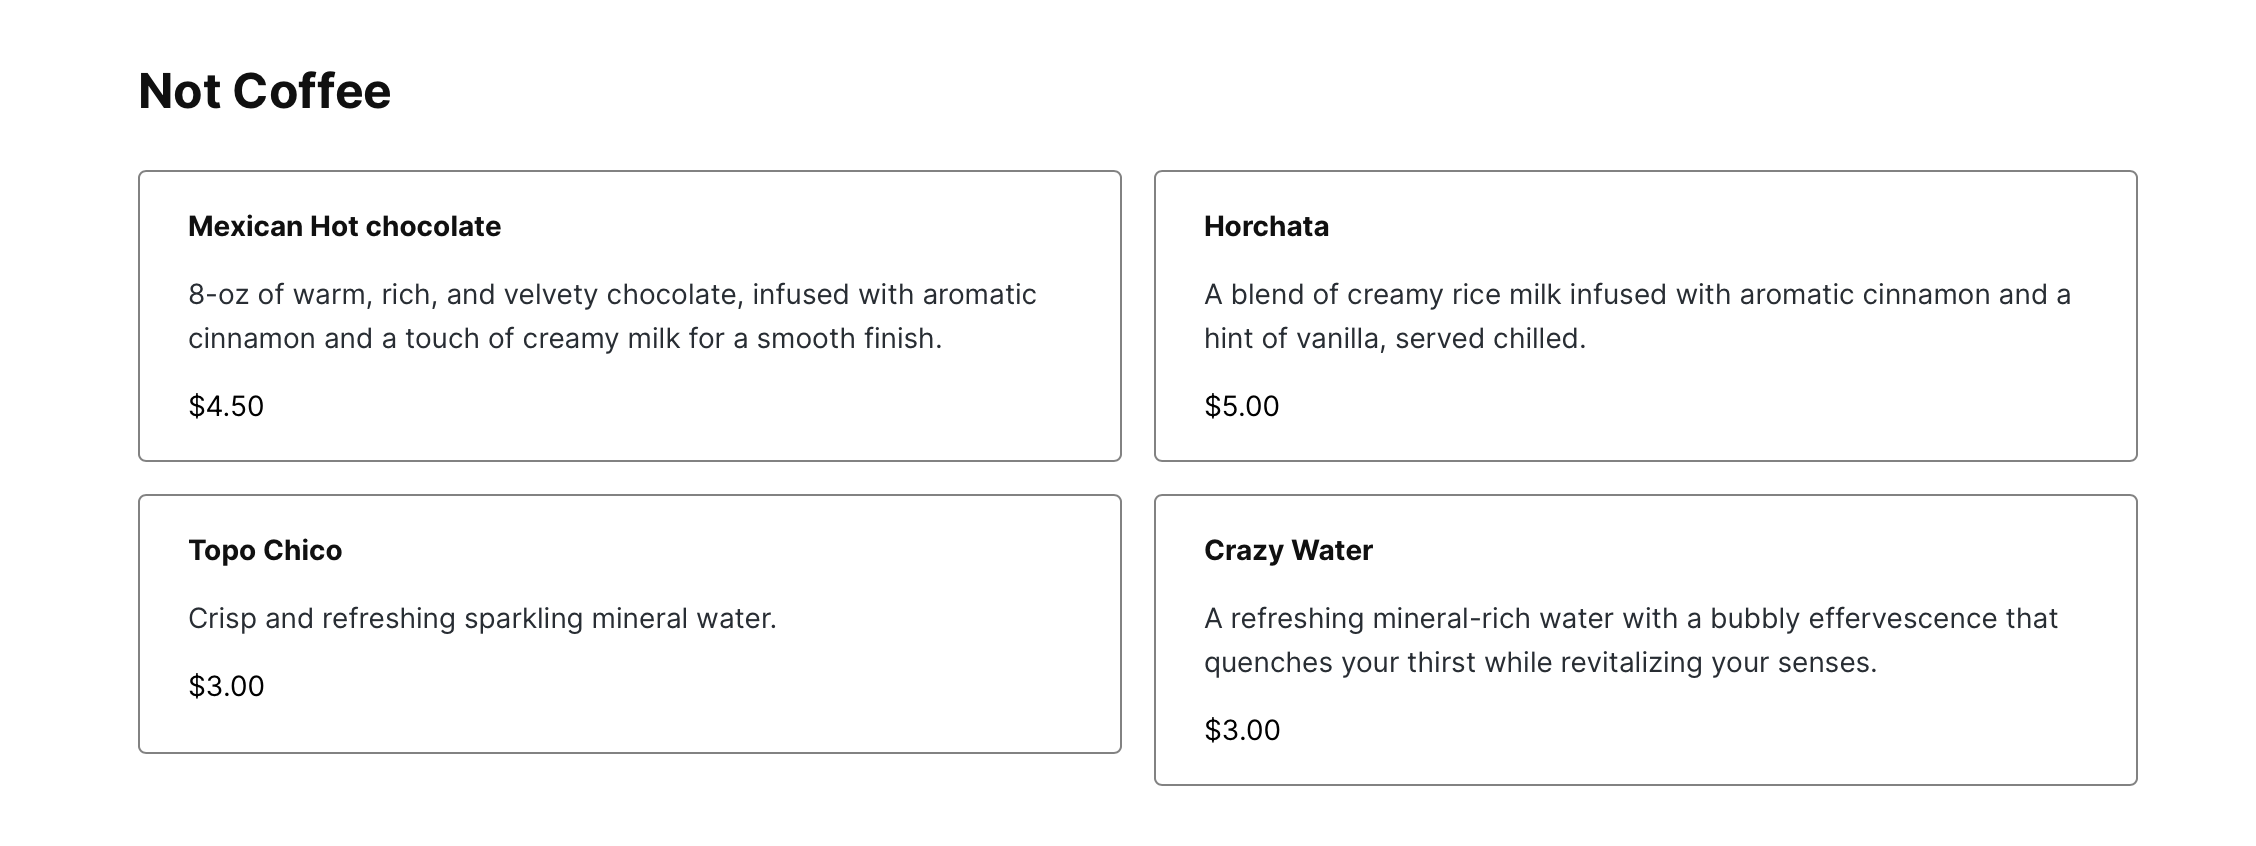This screenshot has width=2256, height=846.
Task: Open the Horchata menu card
Action: [x=1646, y=316]
